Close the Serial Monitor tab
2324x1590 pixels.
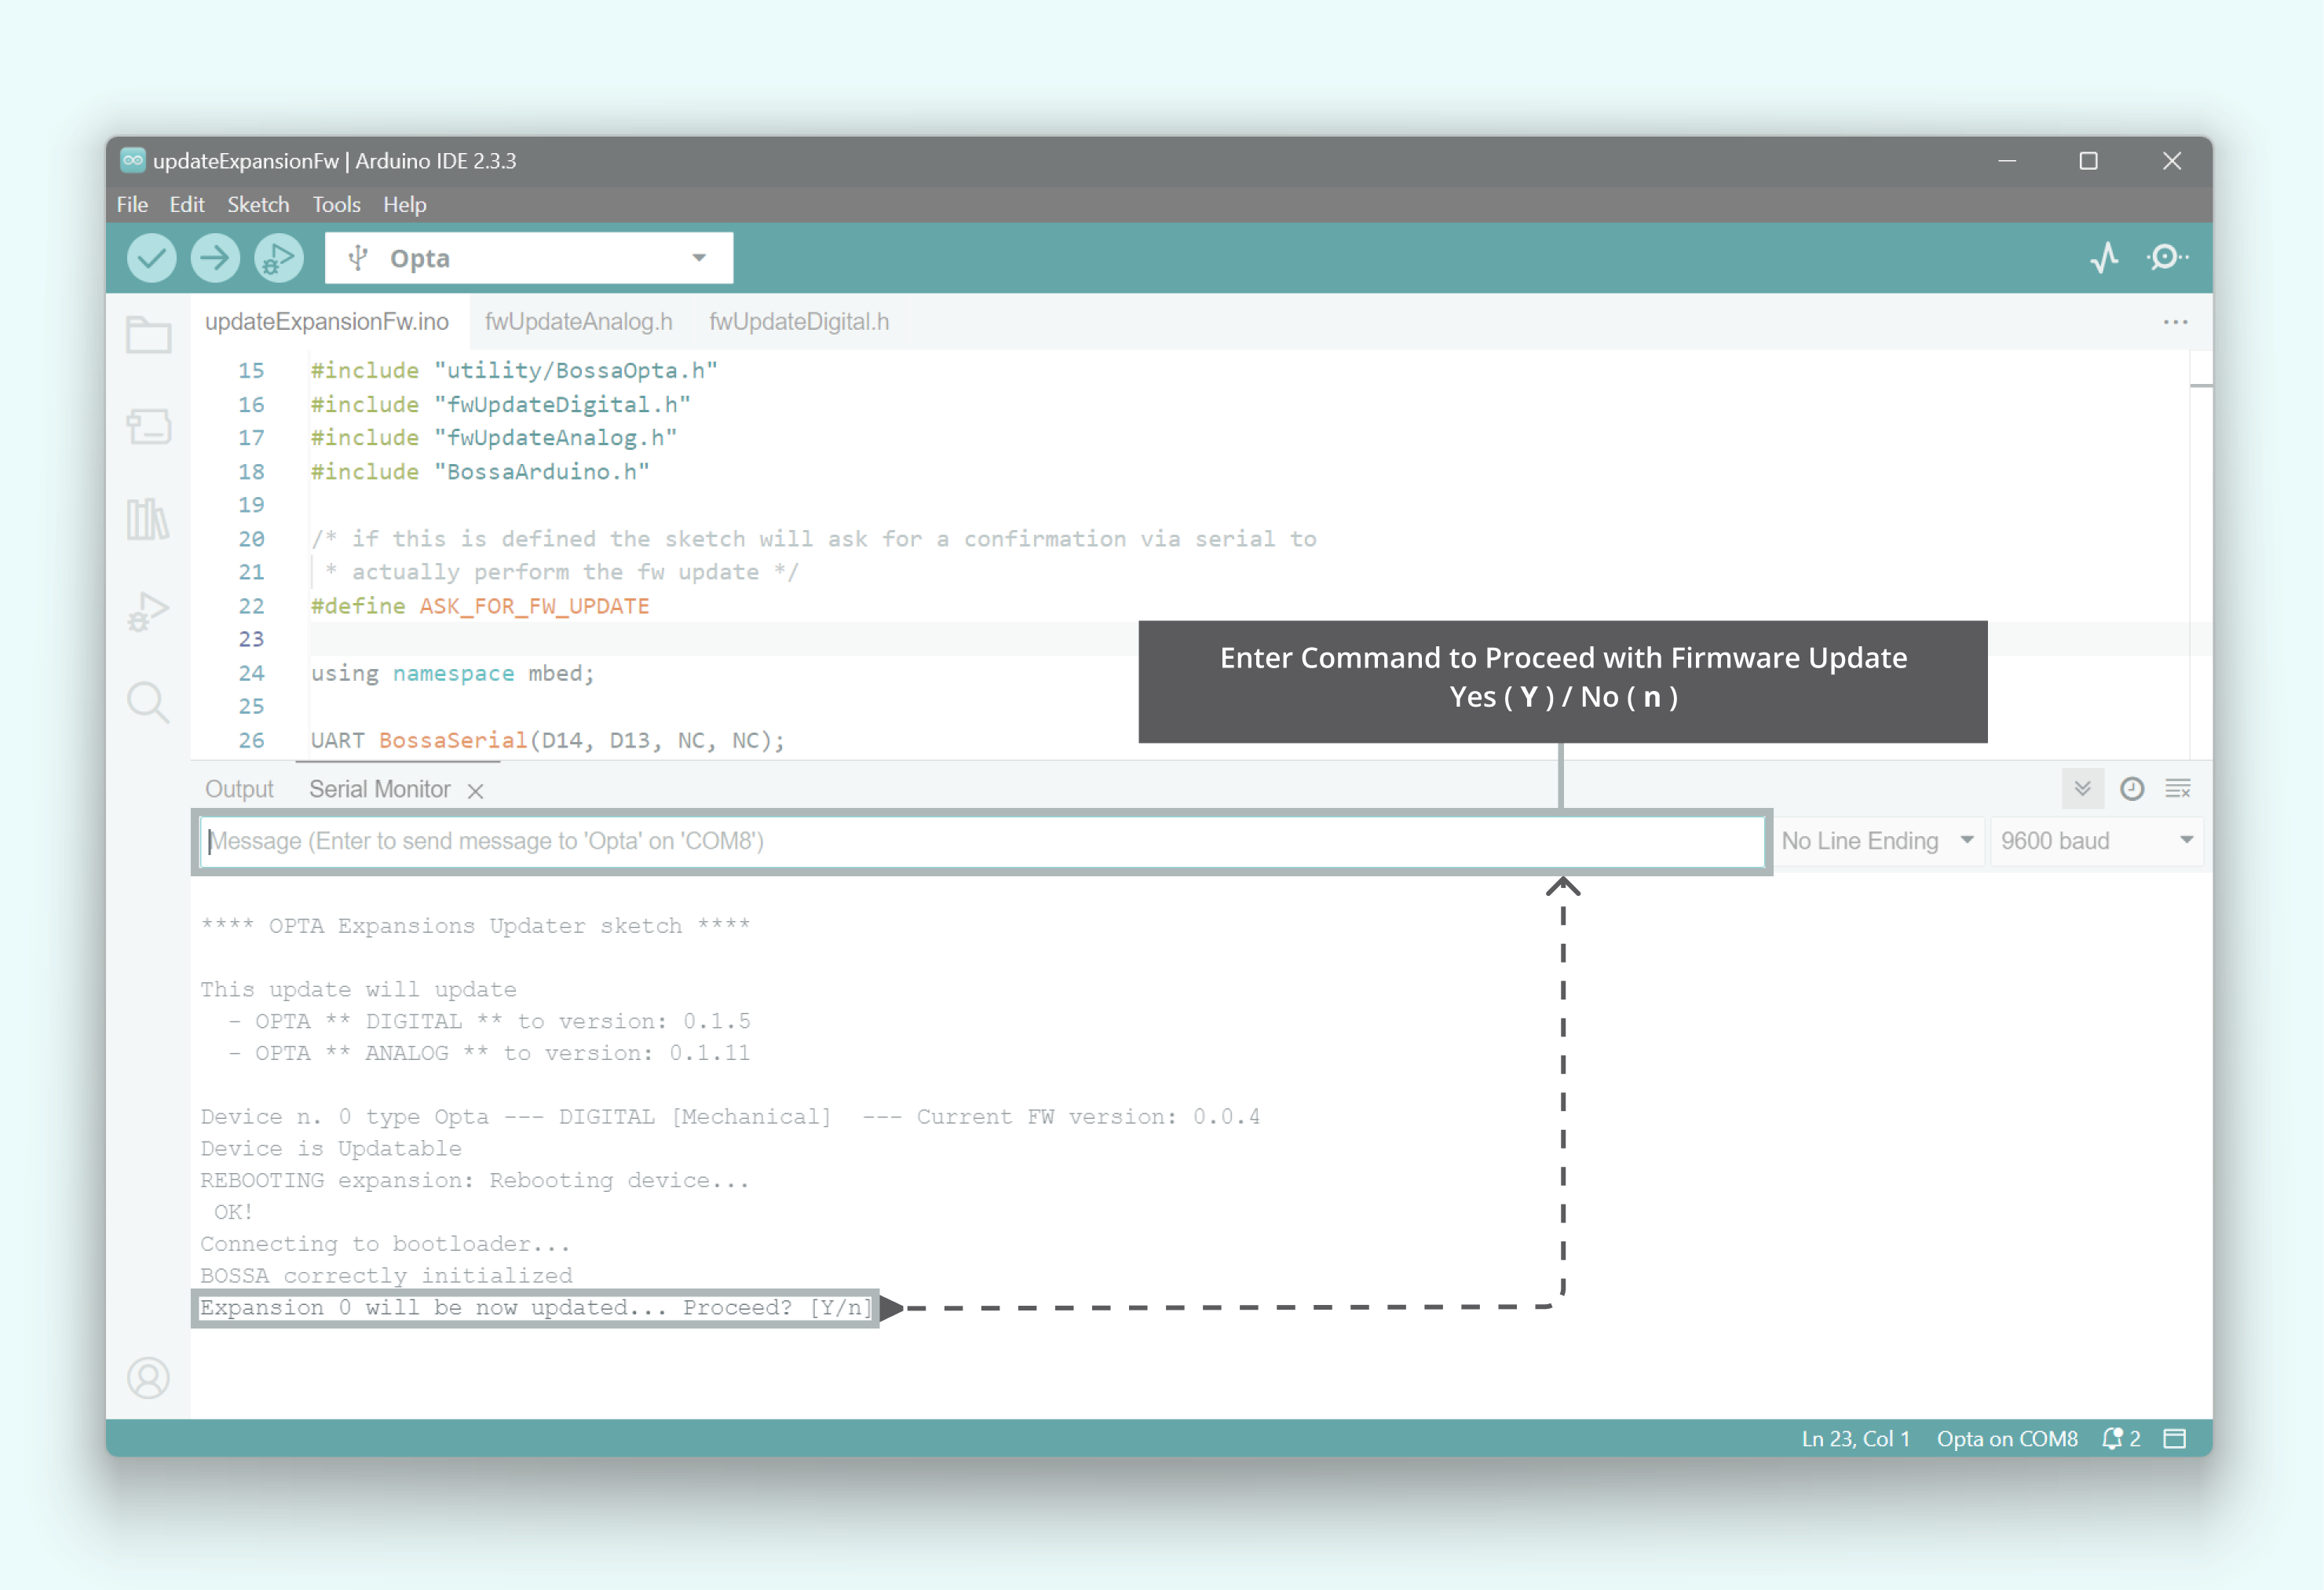476,791
